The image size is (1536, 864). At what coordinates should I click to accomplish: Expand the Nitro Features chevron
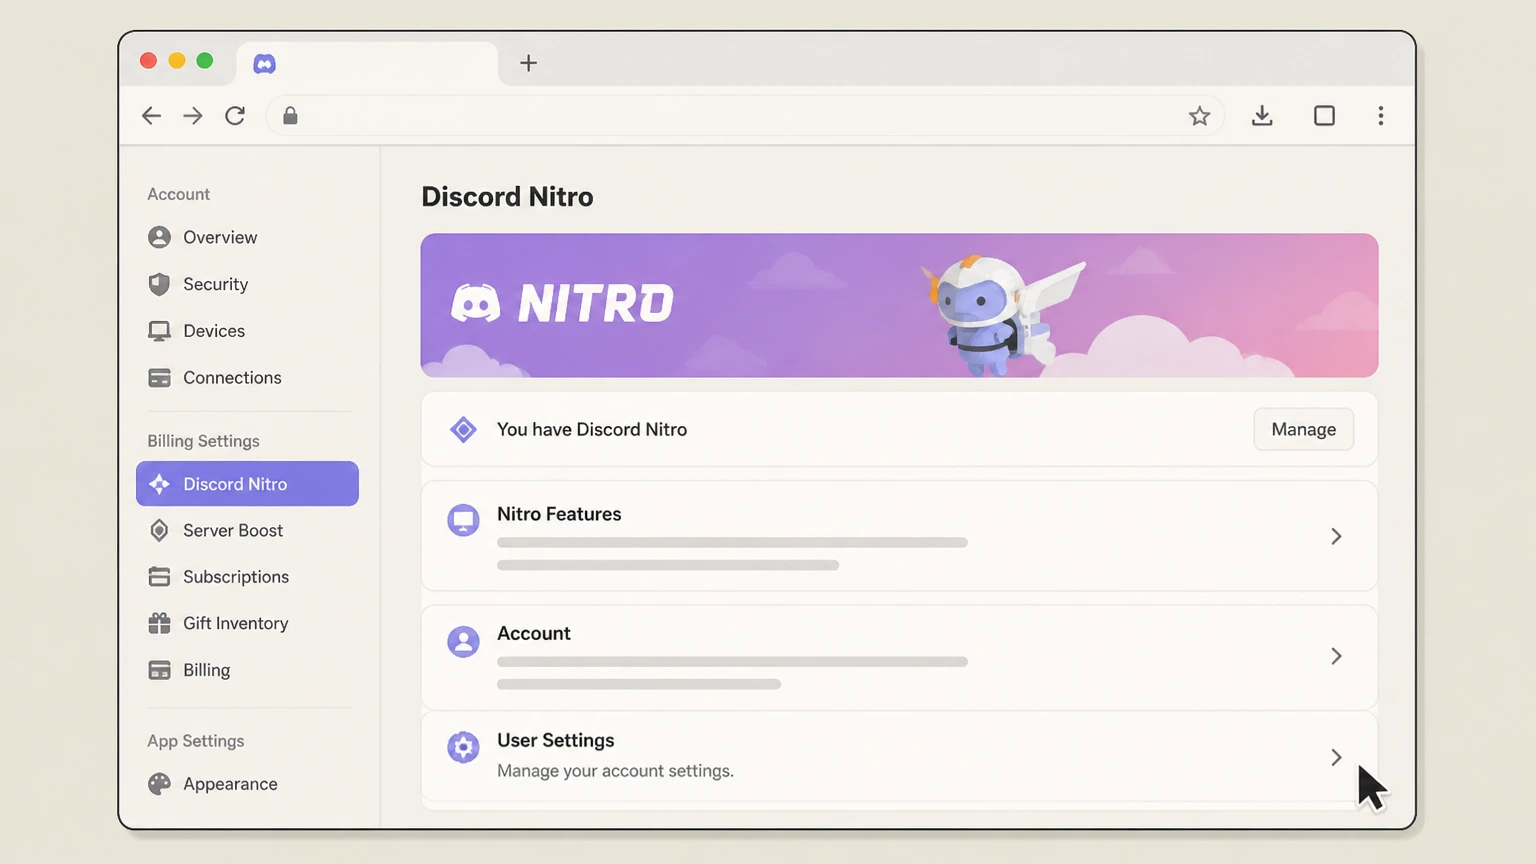(1336, 536)
